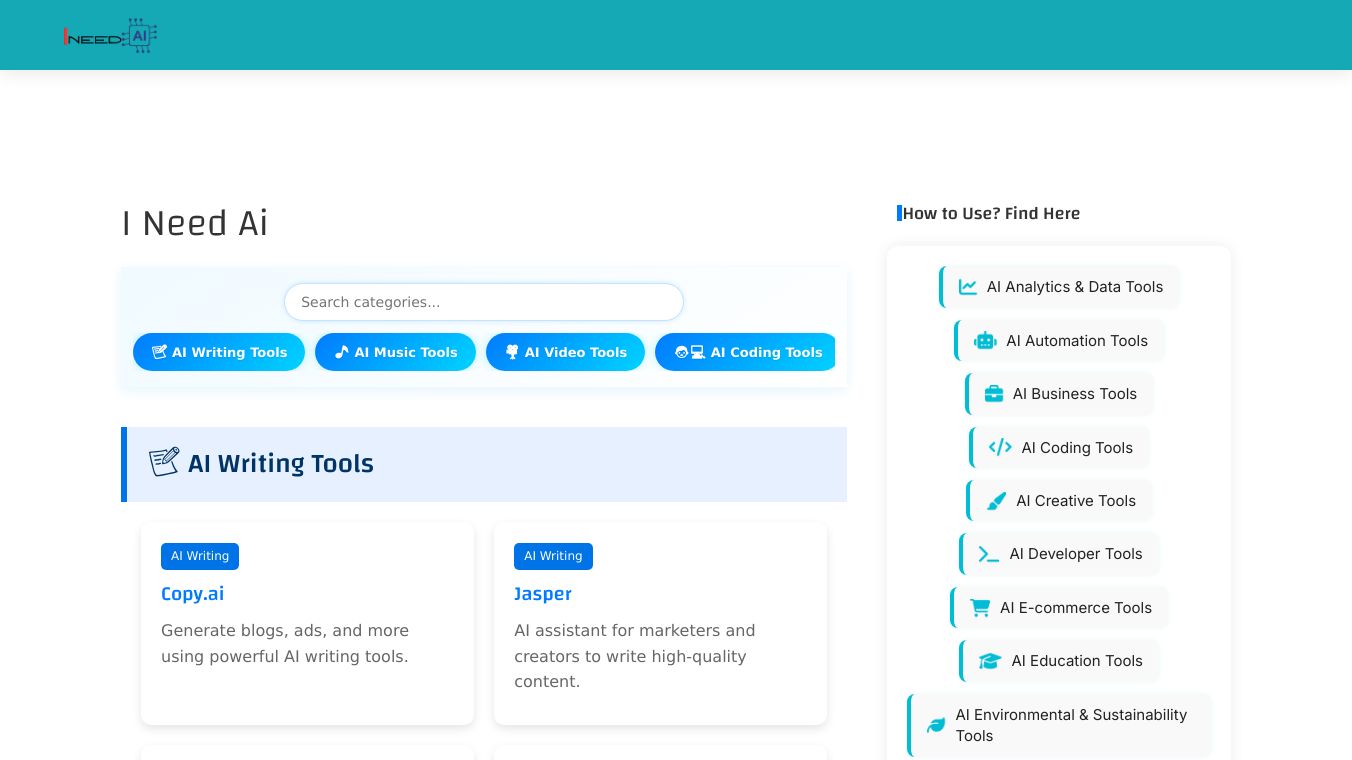Click the AI Writing tag on Jasper card
The image size is (1352, 760).
pyautogui.click(x=553, y=556)
